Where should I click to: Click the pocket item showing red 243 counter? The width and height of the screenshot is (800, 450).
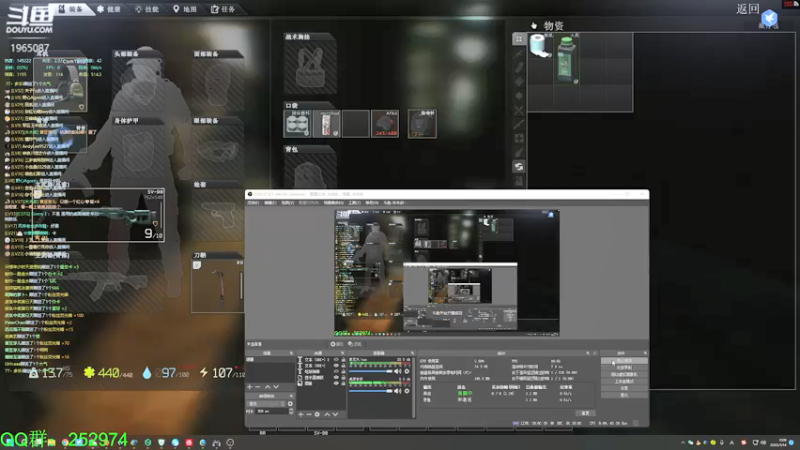pos(385,124)
